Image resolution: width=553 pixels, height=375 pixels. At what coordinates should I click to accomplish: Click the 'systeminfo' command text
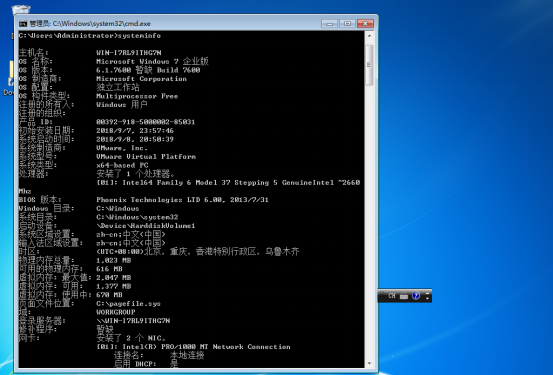[x=139, y=36]
